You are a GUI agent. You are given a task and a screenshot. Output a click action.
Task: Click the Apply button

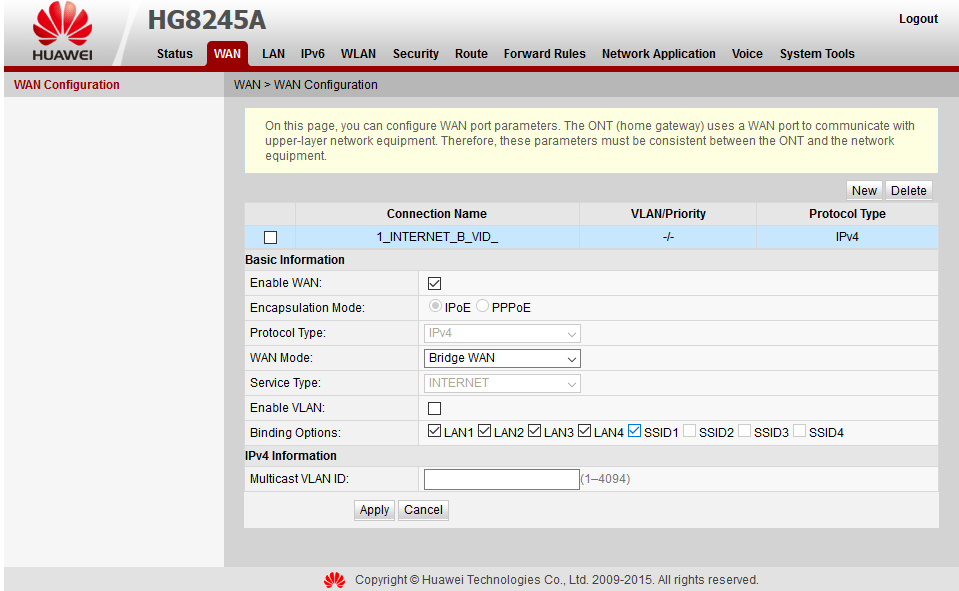click(x=374, y=510)
